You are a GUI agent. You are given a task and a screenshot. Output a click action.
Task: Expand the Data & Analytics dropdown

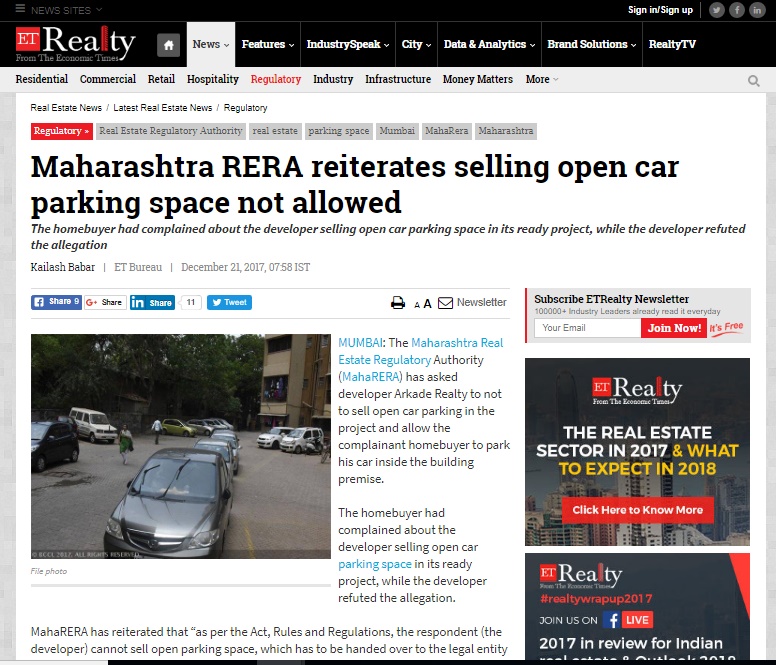point(489,45)
